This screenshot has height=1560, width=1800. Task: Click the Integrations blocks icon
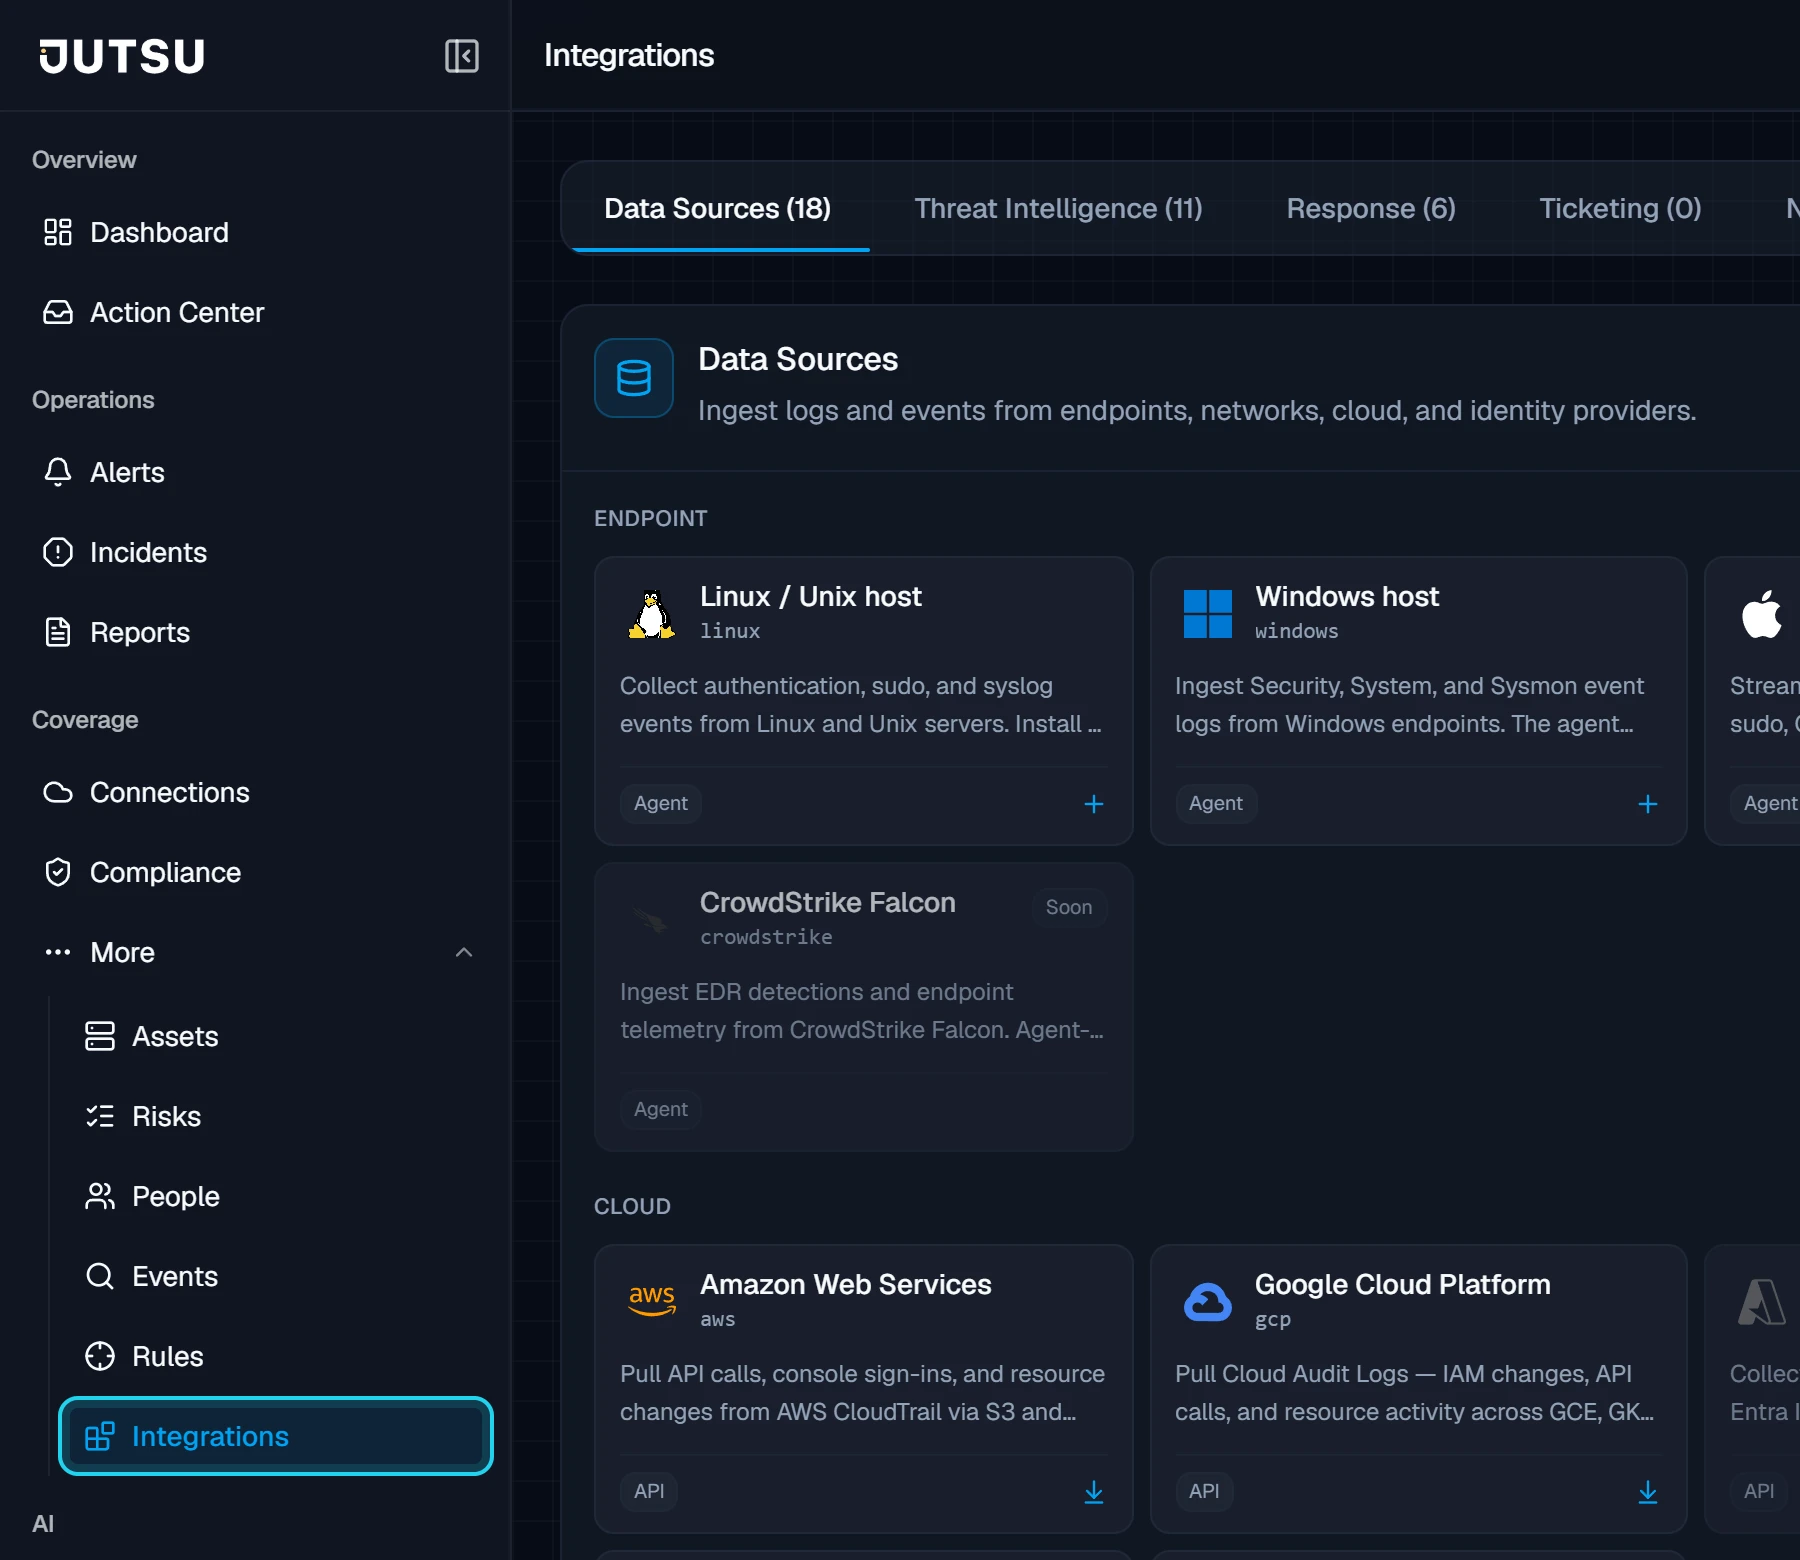click(100, 1436)
